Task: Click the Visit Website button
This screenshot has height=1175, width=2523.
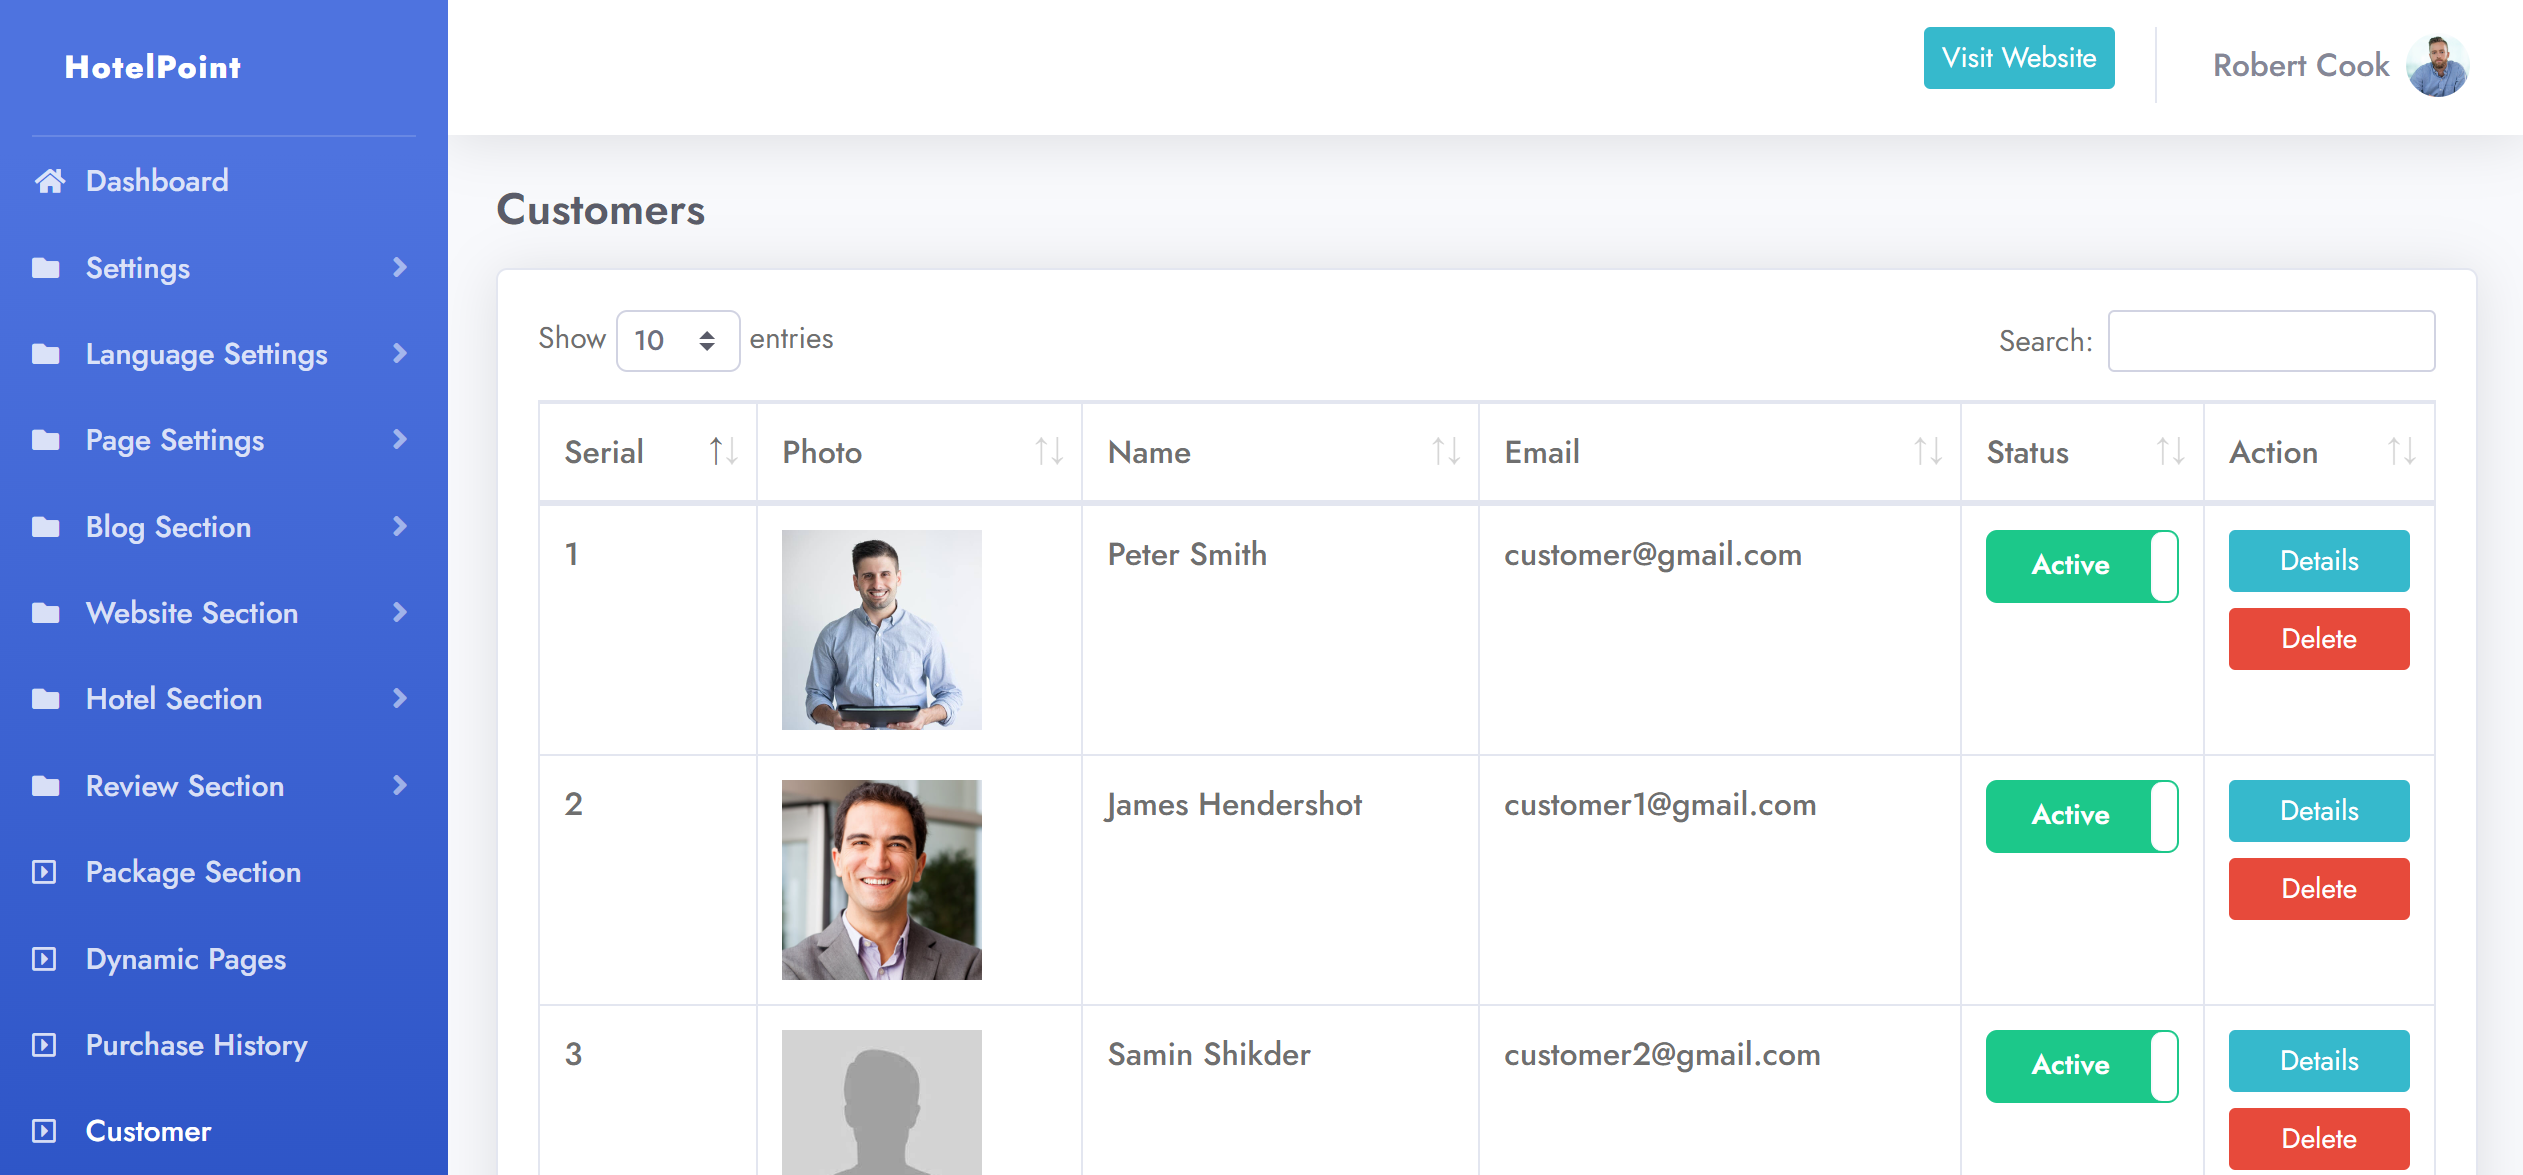Action: tap(2018, 58)
